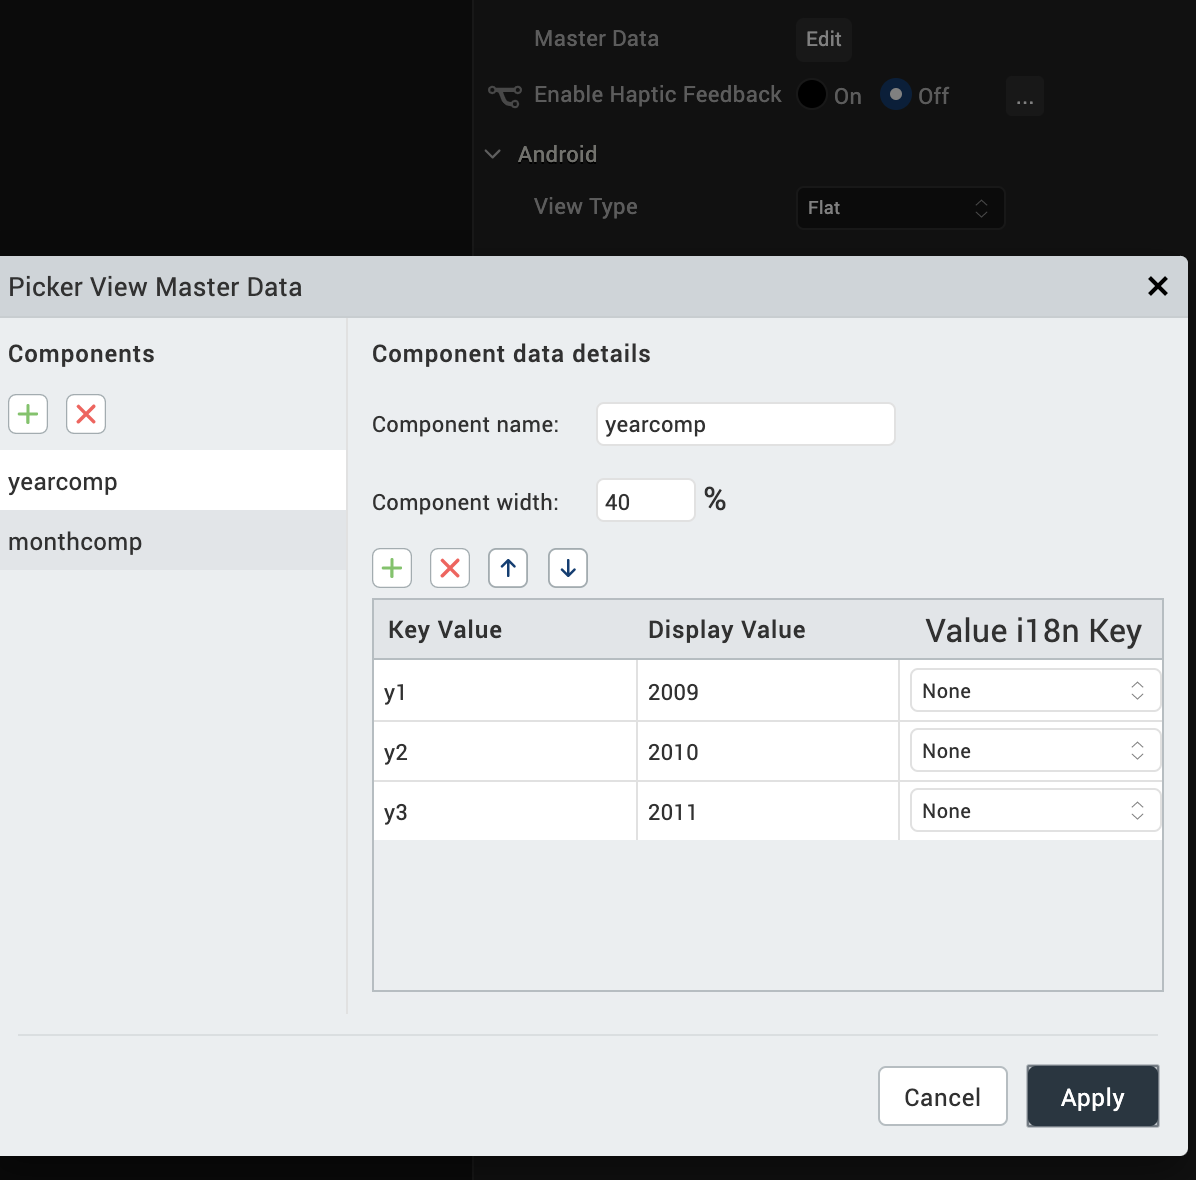Set Haptic Feedback to Off
Viewport: 1196px width, 1180px height.
[896, 95]
